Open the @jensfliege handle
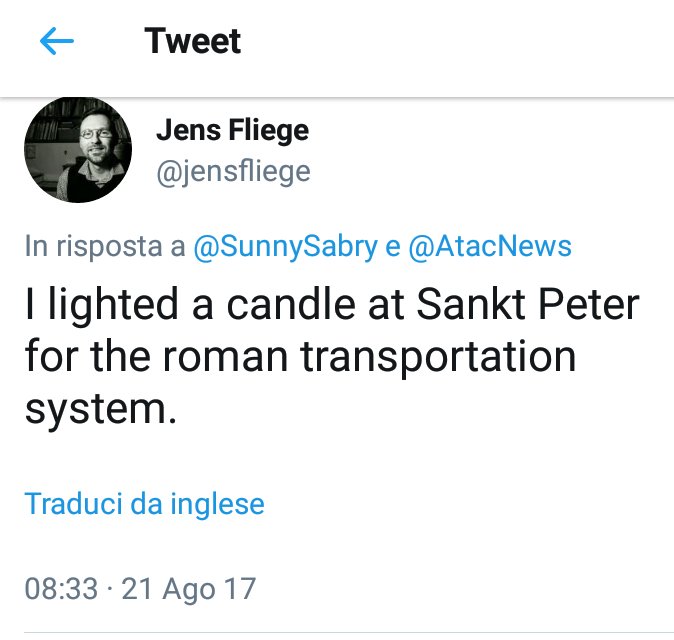The image size is (674, 640). (x=233, y=172)
